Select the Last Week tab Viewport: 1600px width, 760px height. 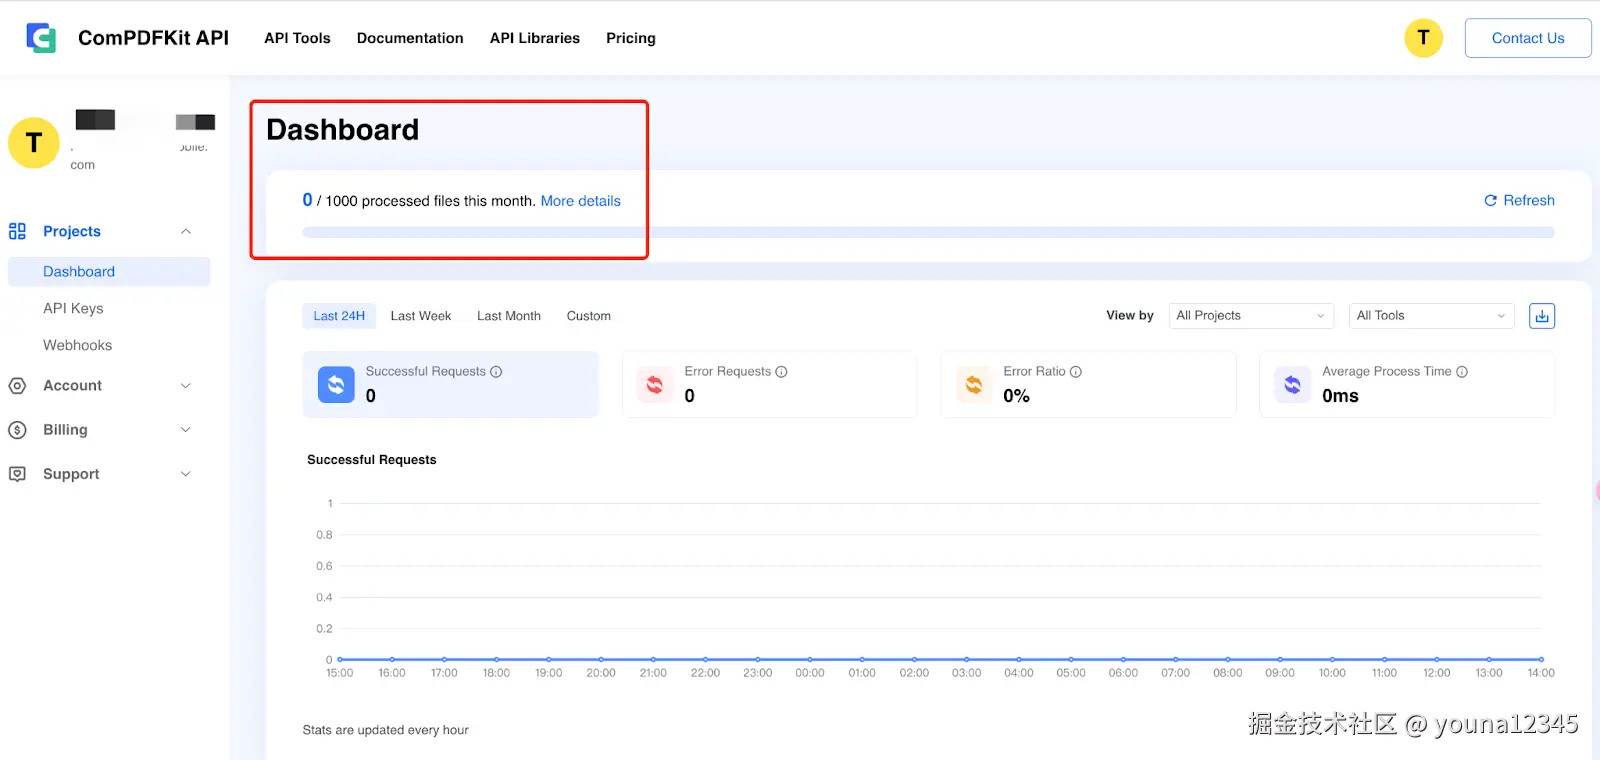(421, 316)
